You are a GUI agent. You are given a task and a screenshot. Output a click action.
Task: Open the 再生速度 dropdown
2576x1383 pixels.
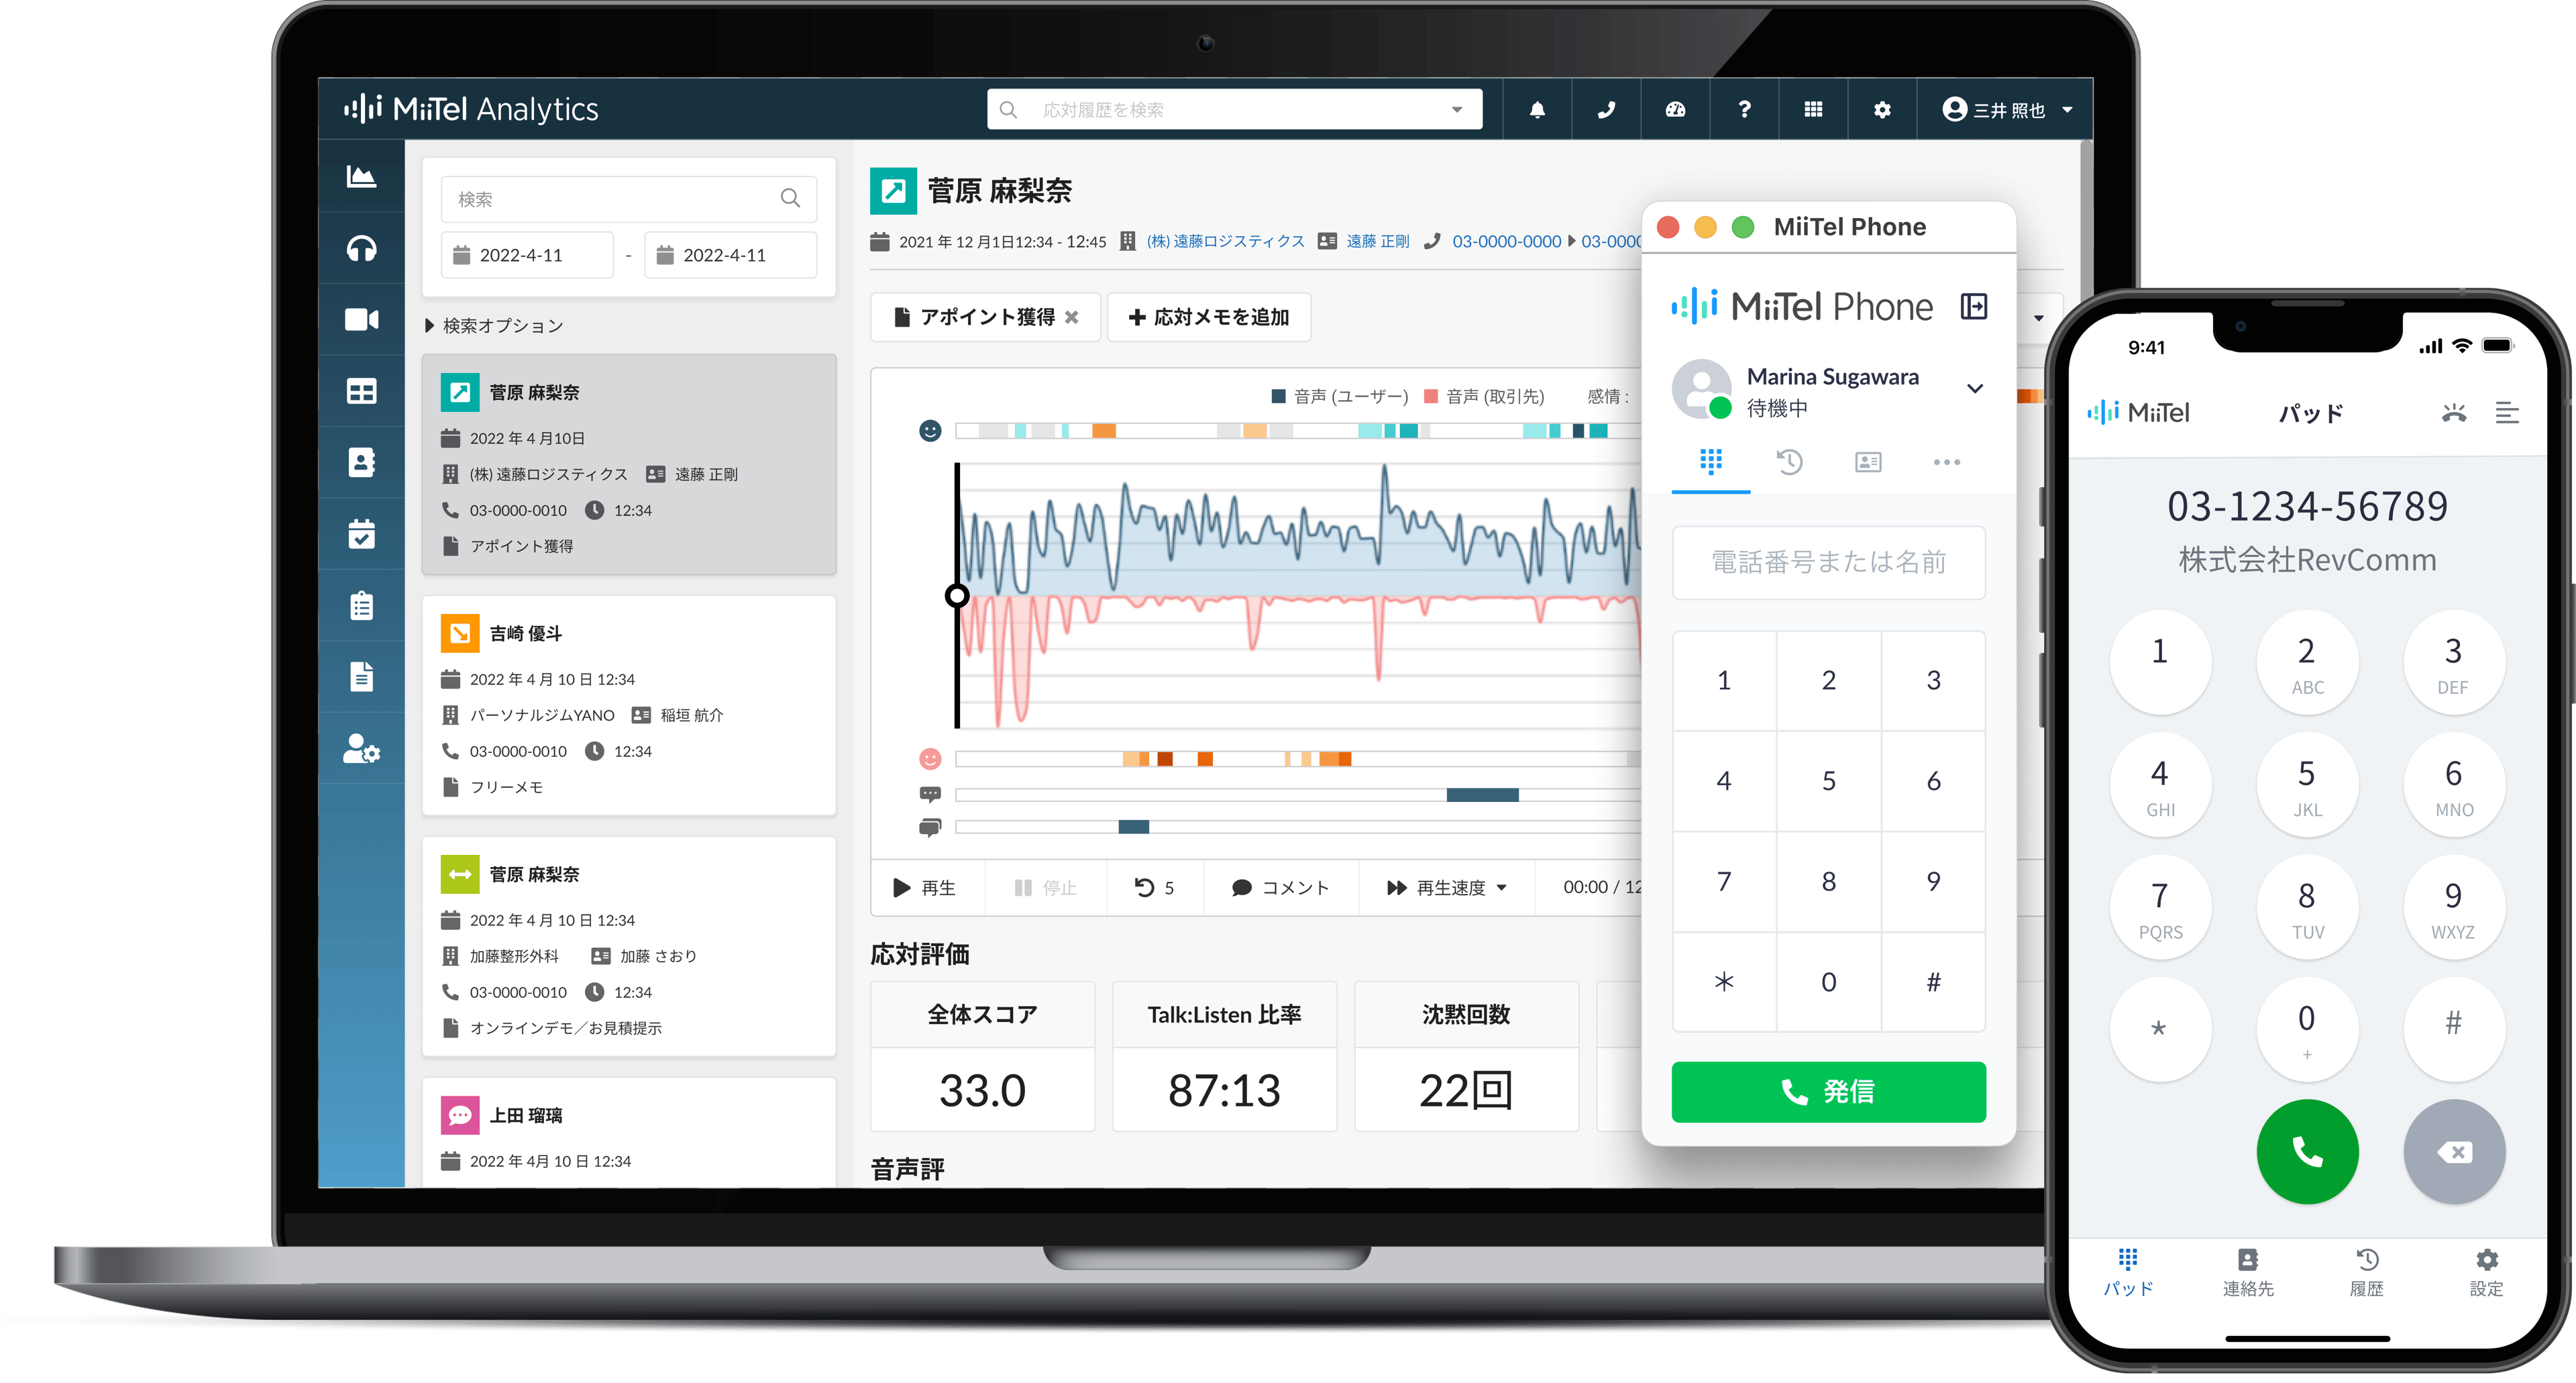tap(1446, 887)
